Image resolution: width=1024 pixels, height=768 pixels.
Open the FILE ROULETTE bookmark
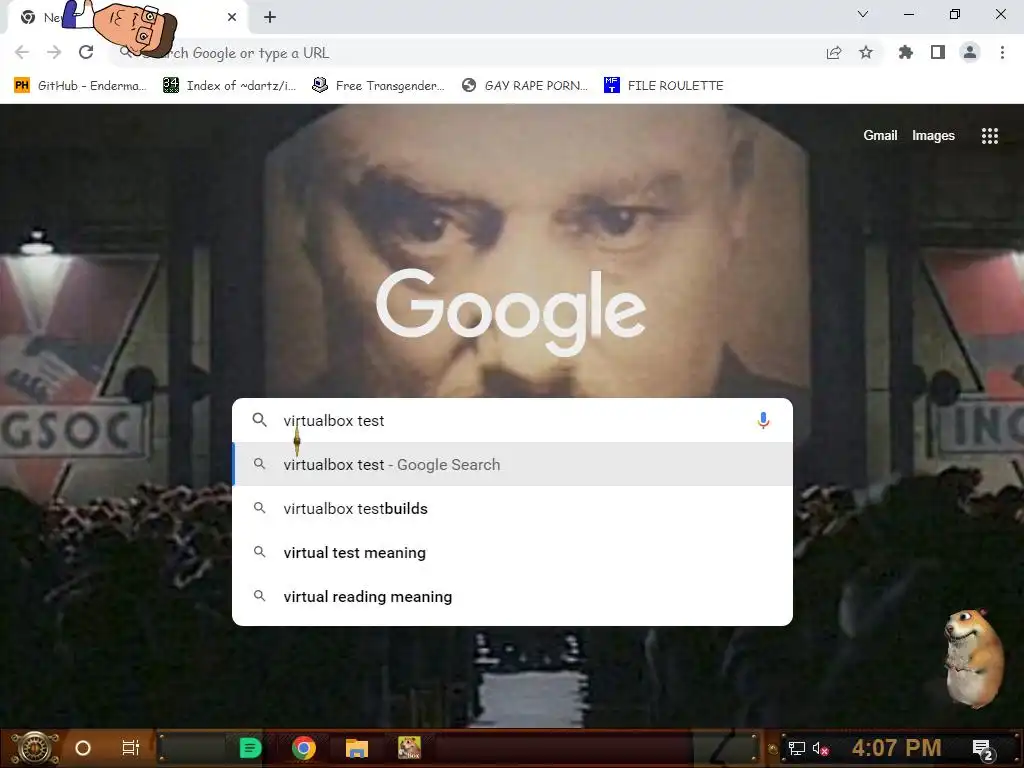point(664,86)
